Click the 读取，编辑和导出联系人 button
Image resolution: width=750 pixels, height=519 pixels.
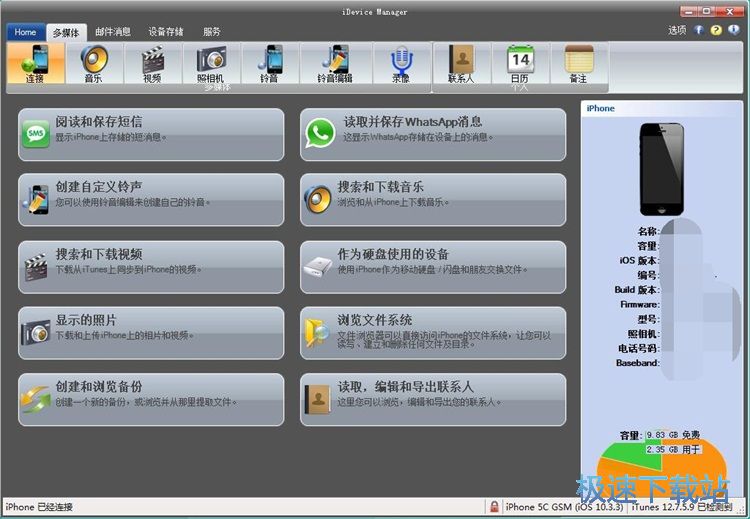(433, 399)
